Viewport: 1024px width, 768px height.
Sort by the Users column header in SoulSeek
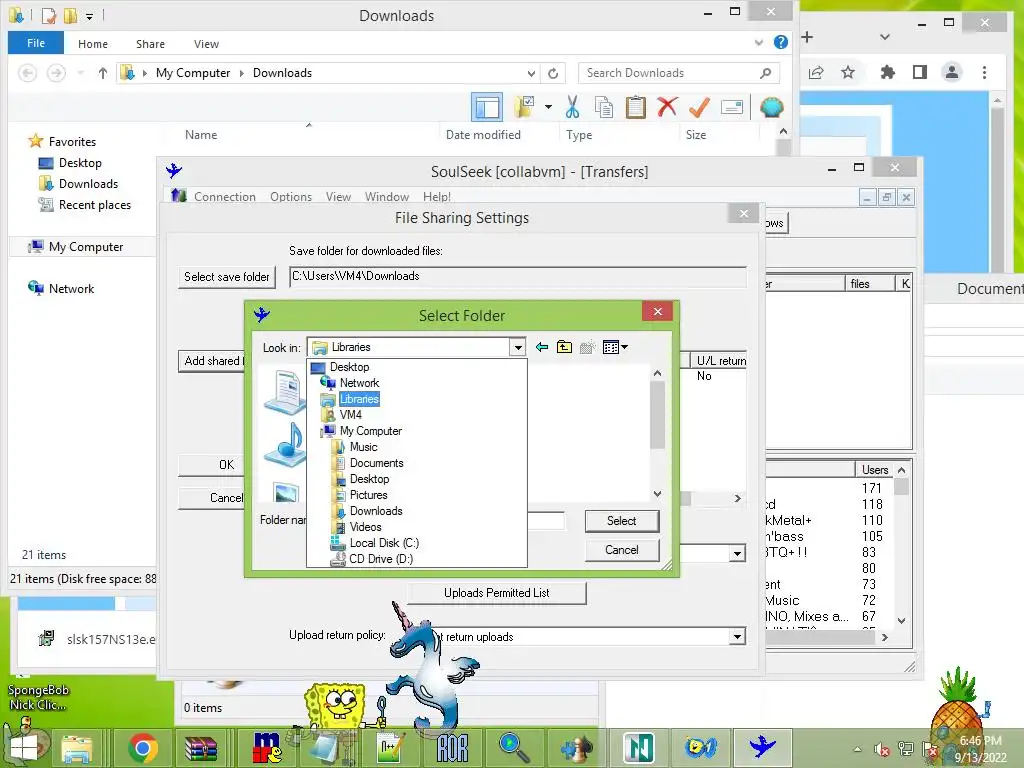click(x=874, y=470)
